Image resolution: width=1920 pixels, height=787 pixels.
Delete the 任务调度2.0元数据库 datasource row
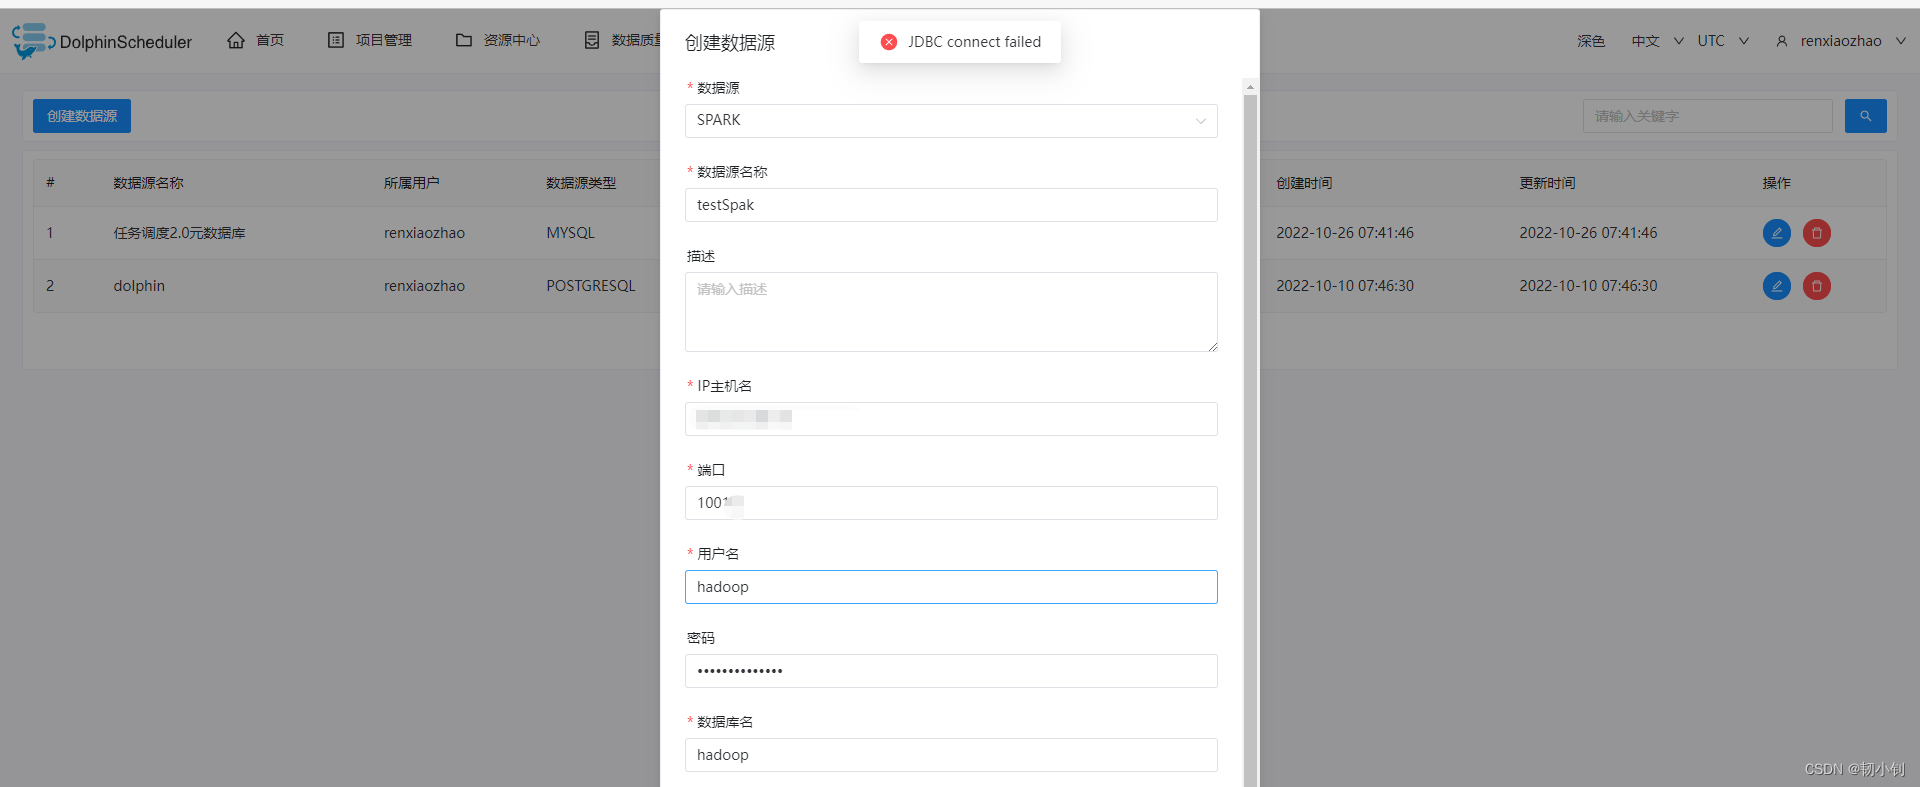click(x=1817, y=233)
